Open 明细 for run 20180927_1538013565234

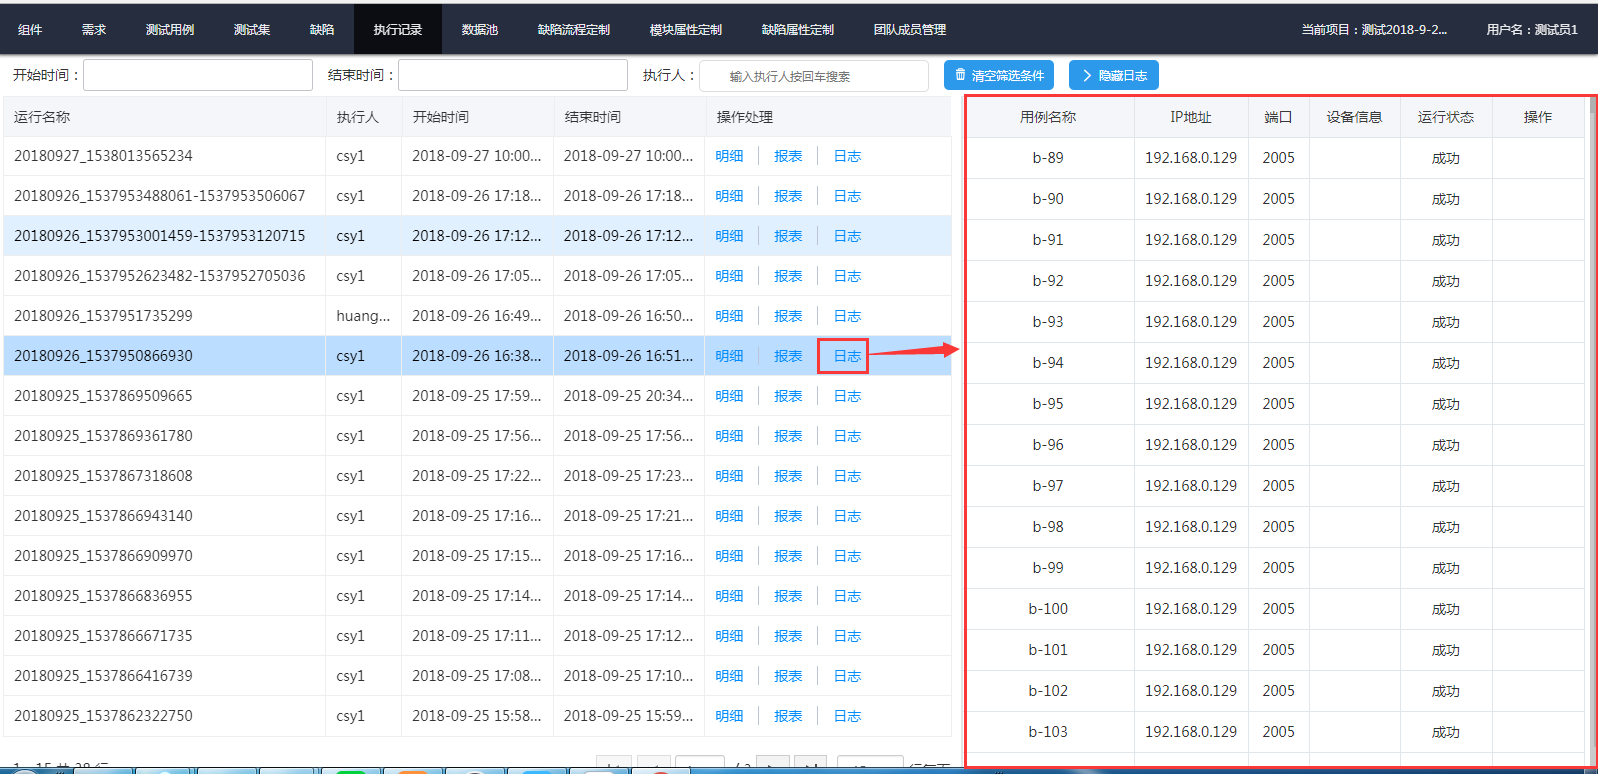(x=729, y=156)
